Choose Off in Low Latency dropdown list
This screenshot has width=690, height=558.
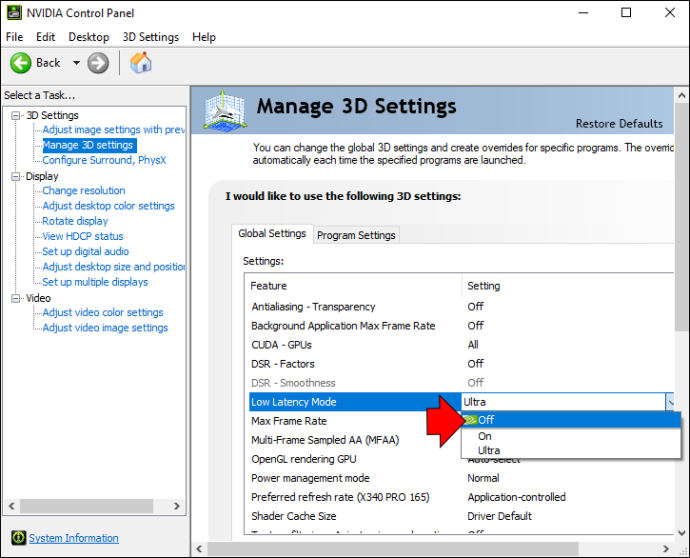571,420
